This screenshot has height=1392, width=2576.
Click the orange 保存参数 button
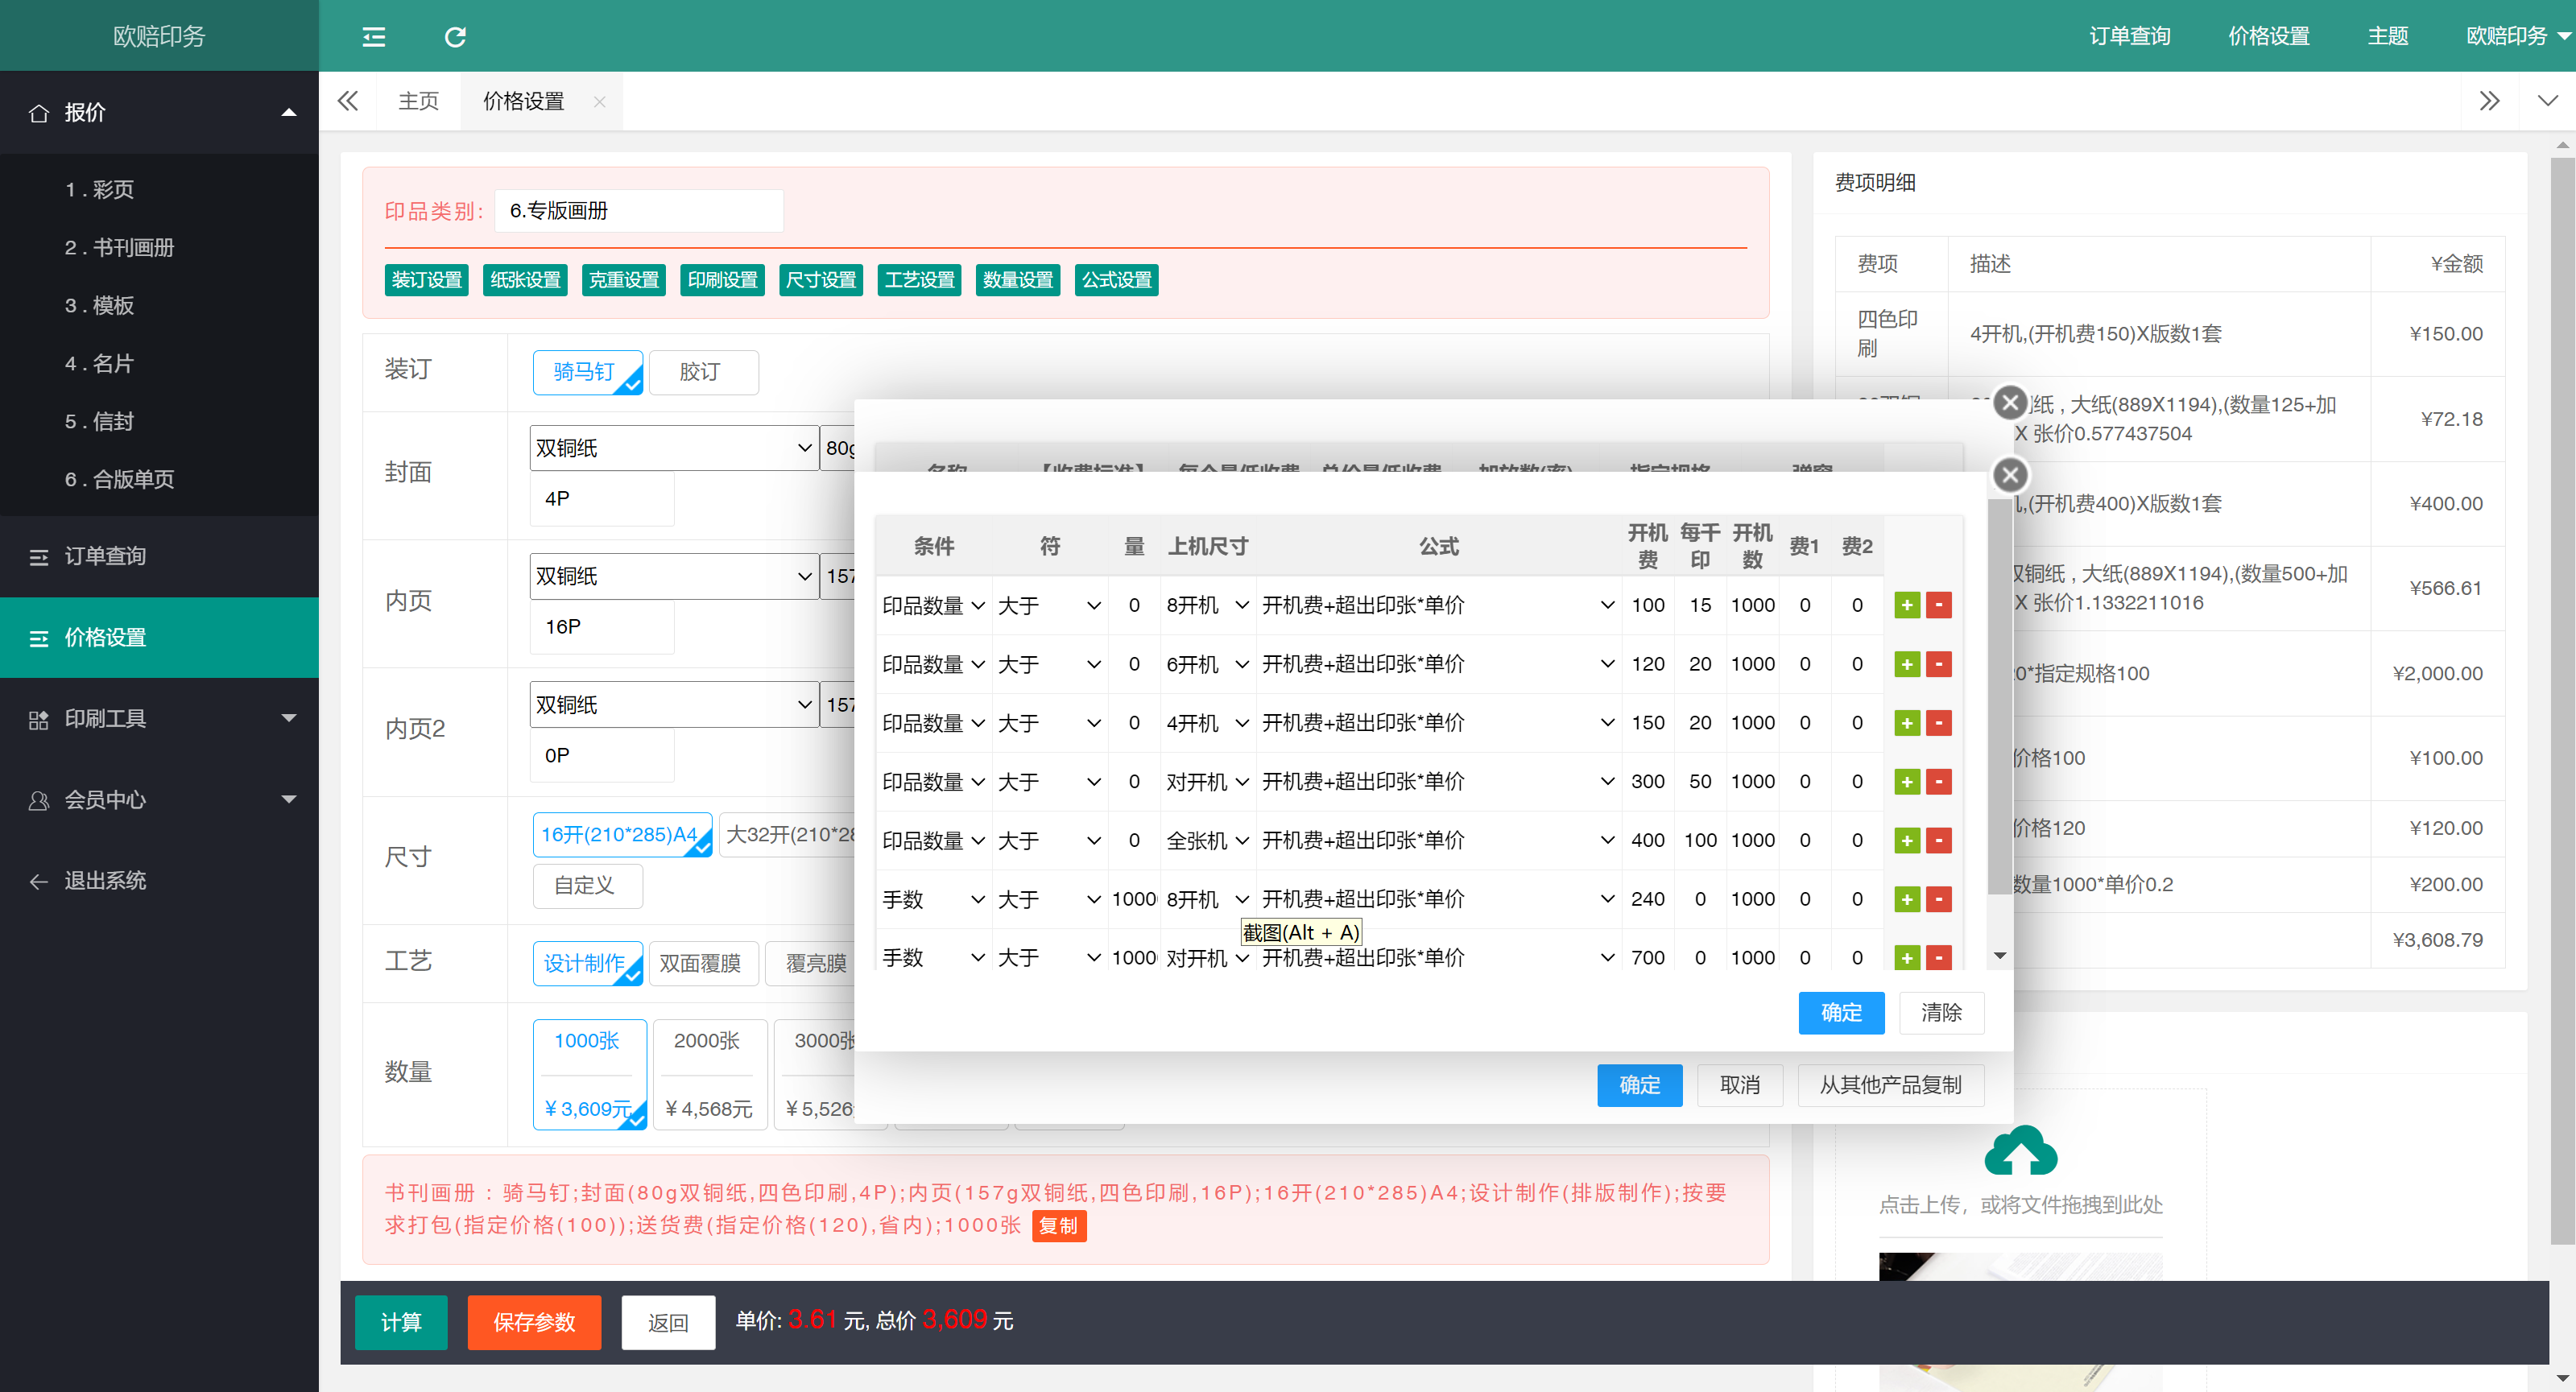click(534, 1322)
